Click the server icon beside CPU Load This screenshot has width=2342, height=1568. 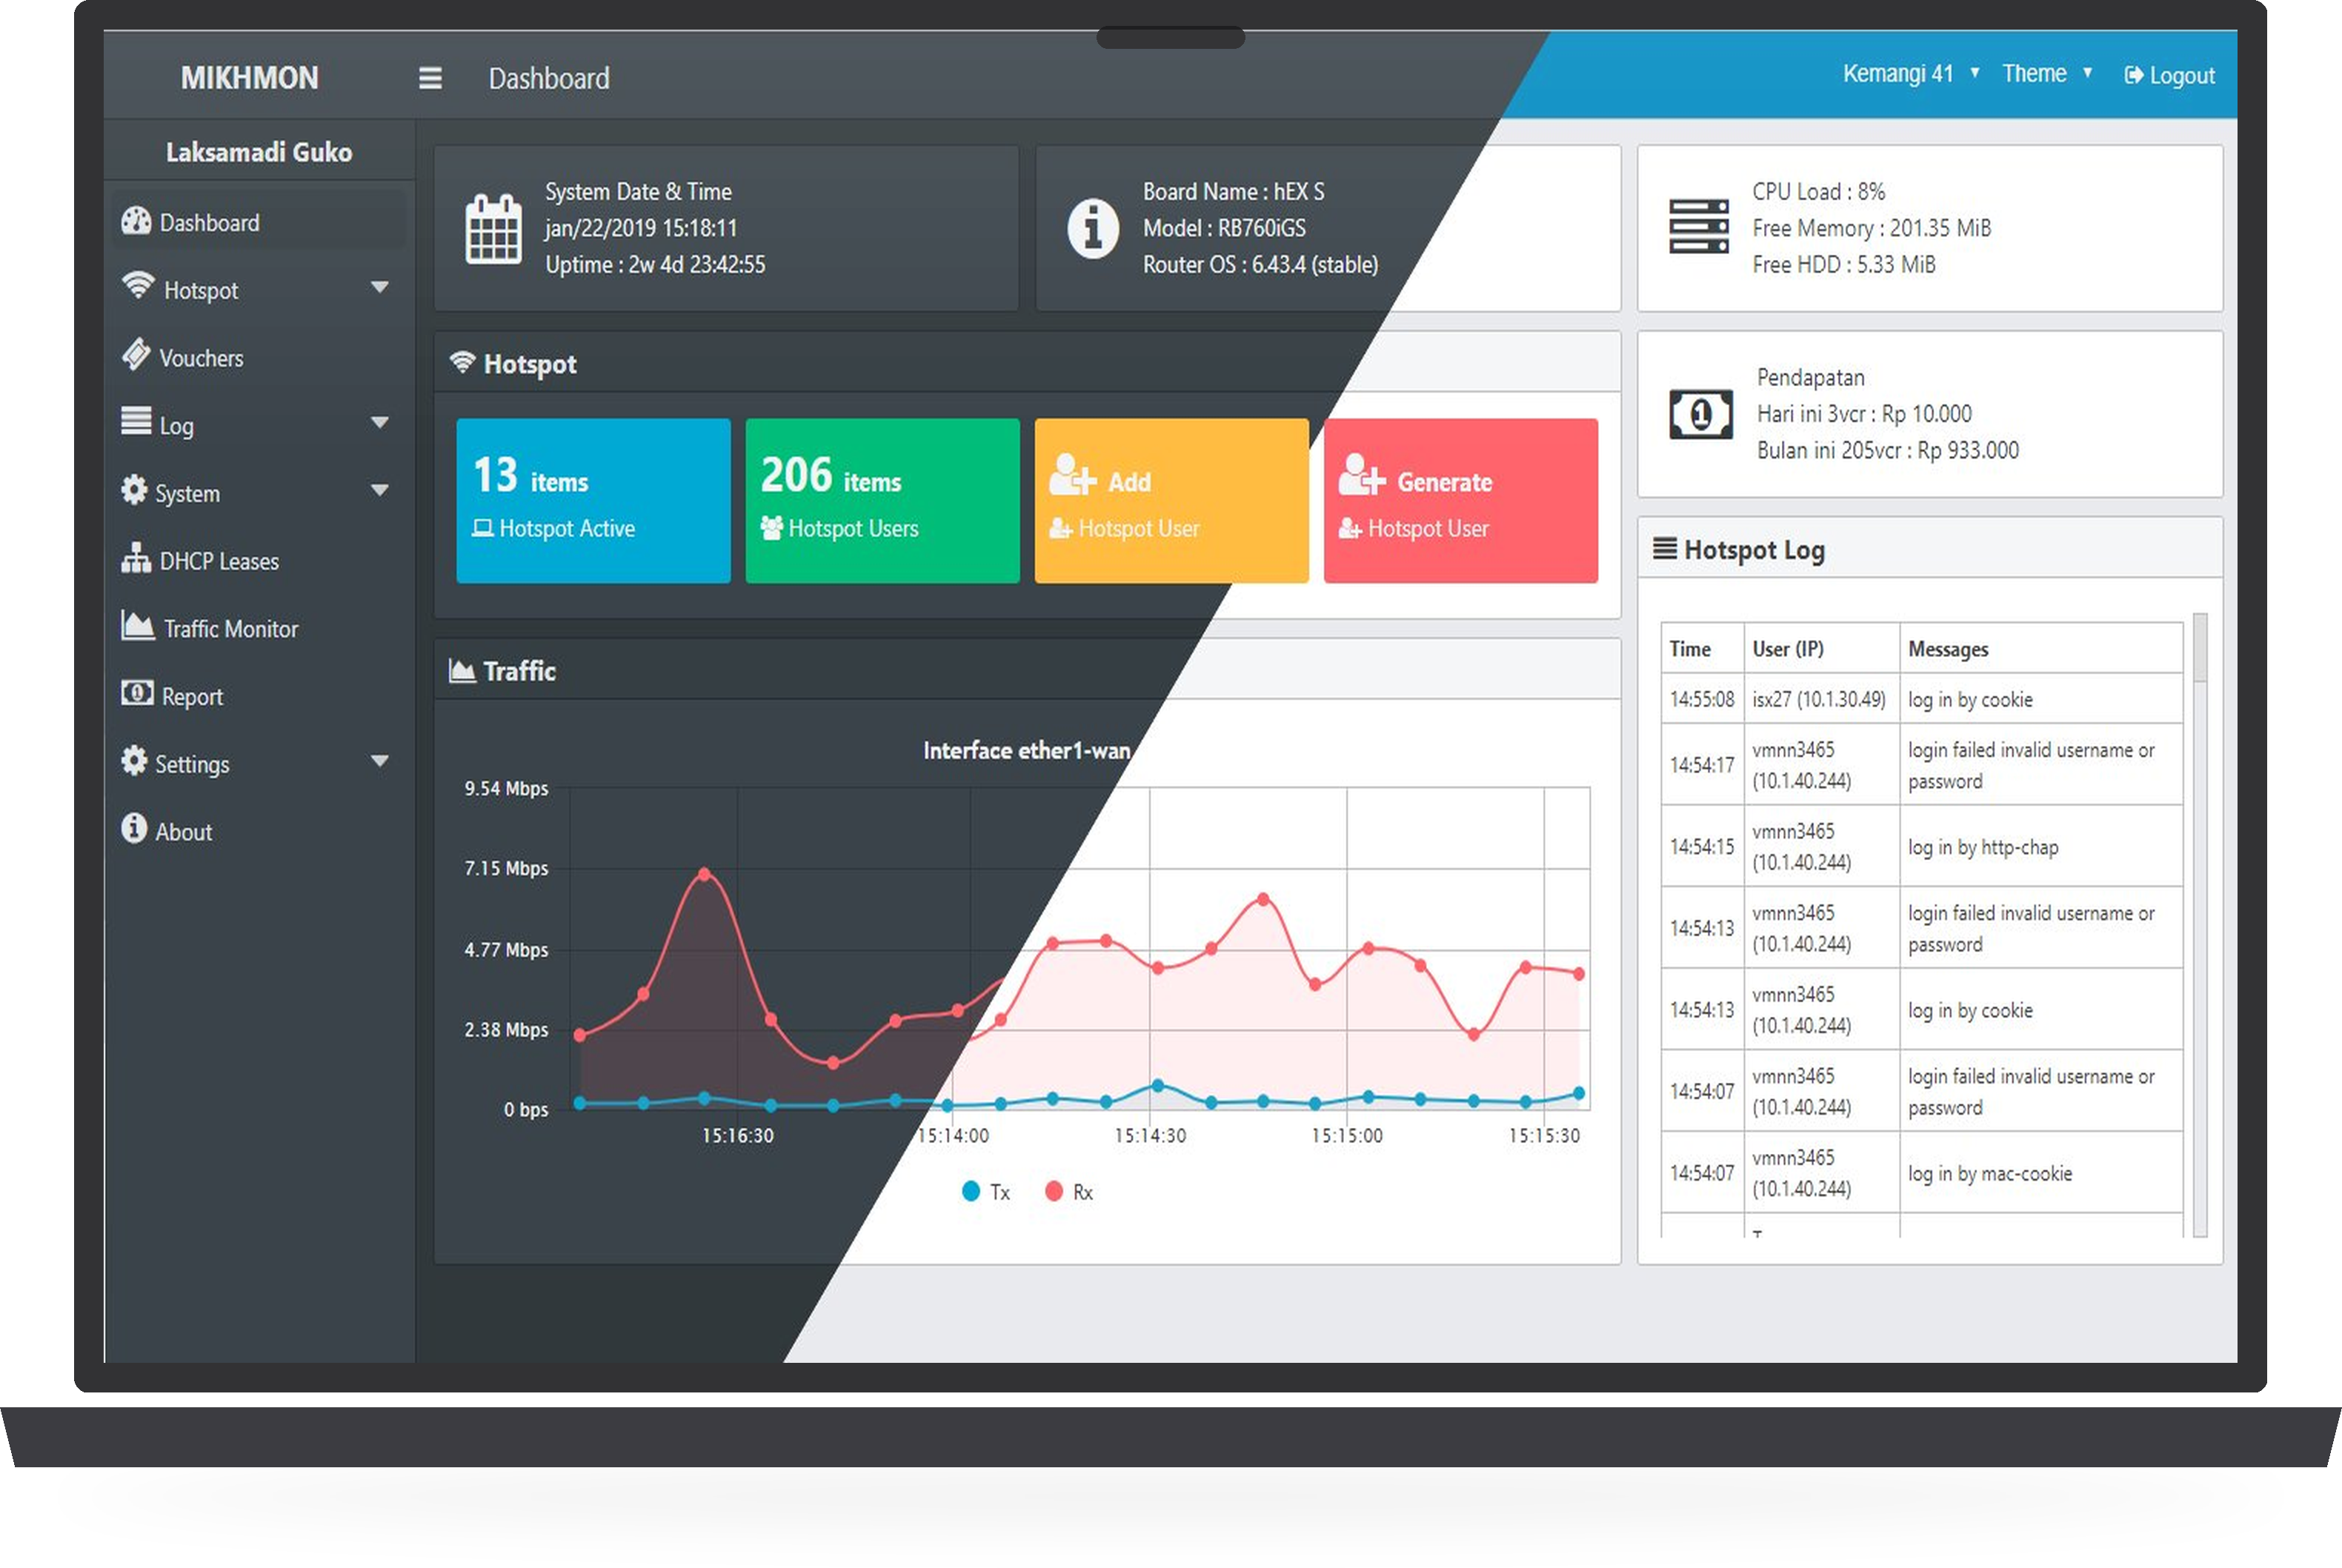click(x=1699, y=226)
